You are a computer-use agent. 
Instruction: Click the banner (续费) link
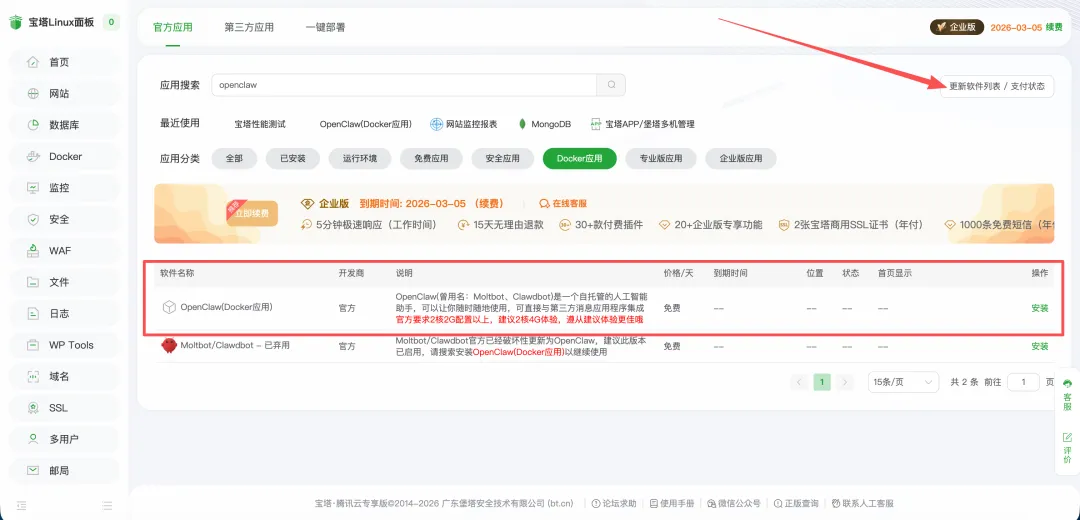489,204
